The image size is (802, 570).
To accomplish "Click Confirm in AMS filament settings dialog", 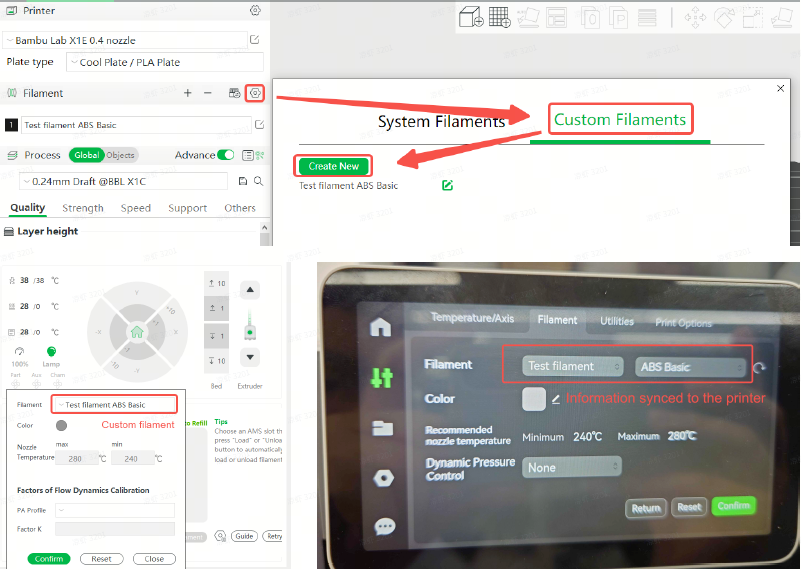I will [49, 559].
